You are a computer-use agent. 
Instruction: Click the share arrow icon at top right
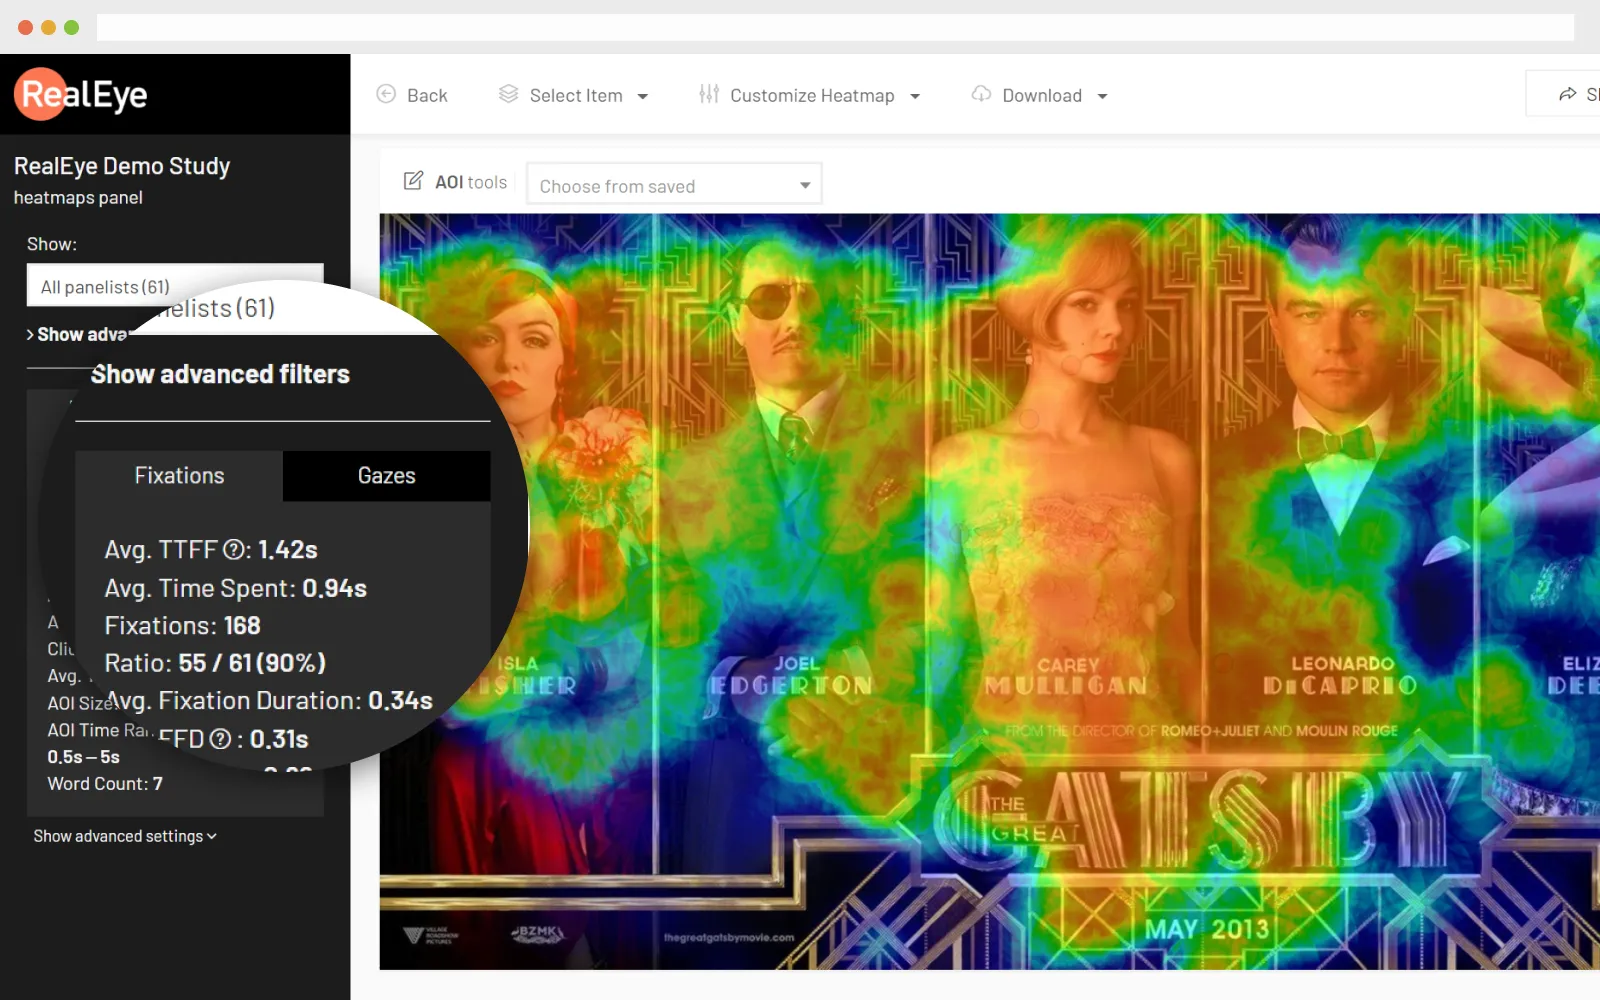coord(1567,94)
